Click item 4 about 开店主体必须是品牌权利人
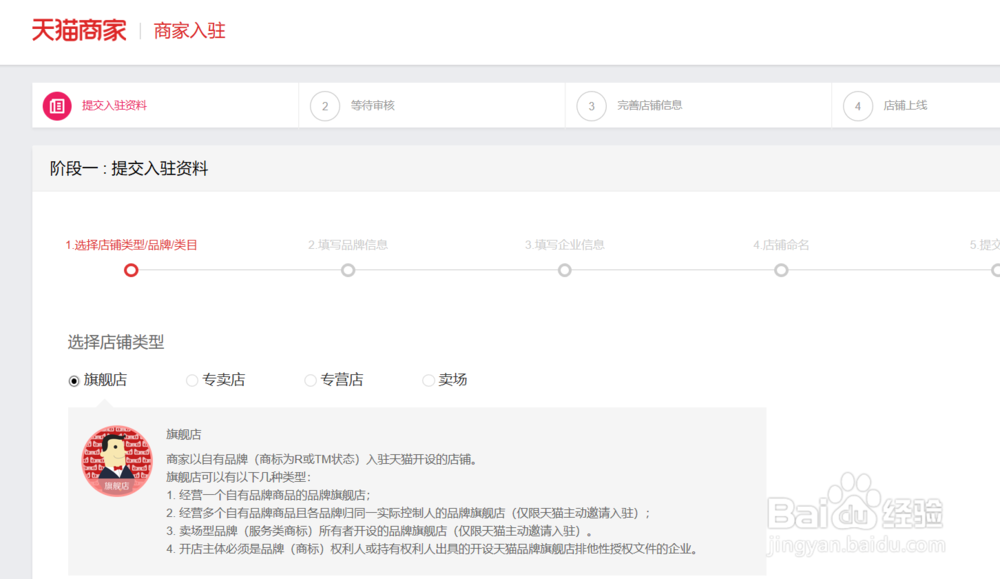The image size is (1000, 579). [x=433, y=548]
